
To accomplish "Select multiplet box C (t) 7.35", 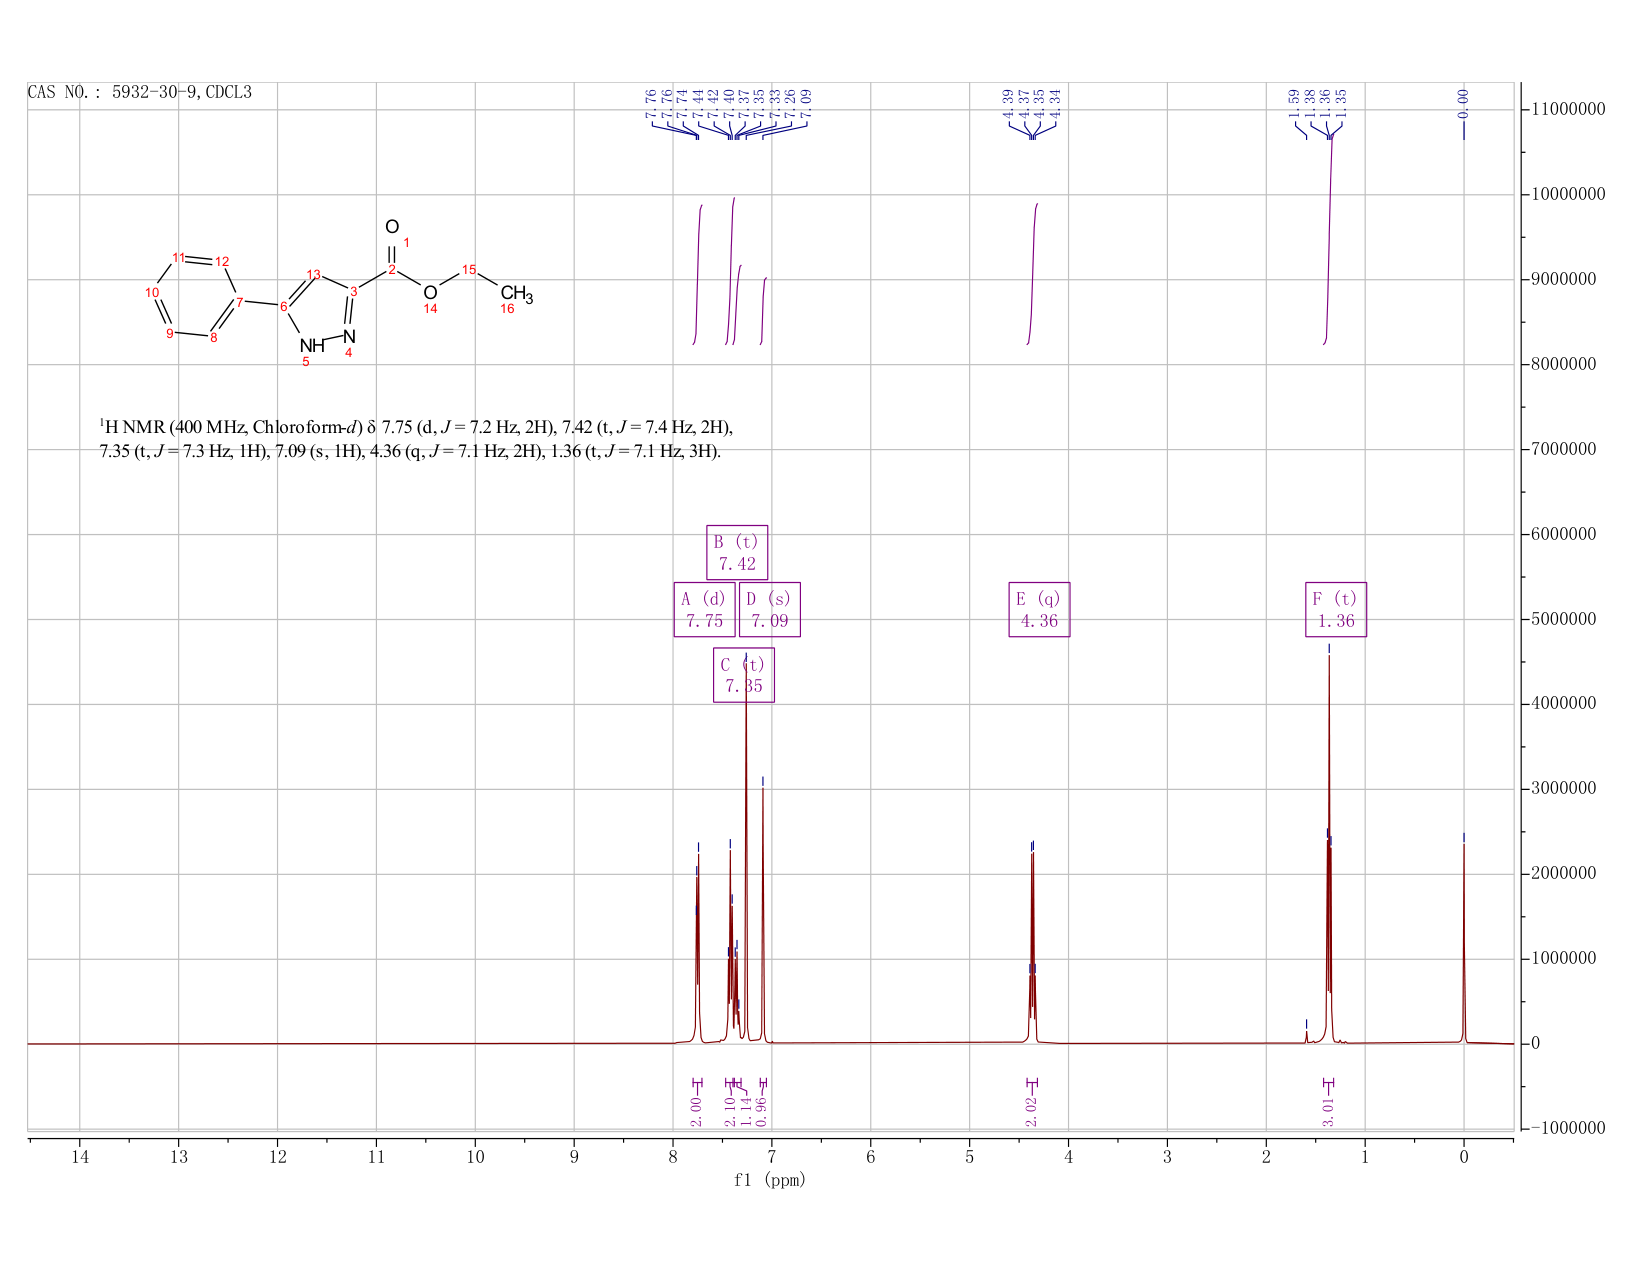I will 744,675.
